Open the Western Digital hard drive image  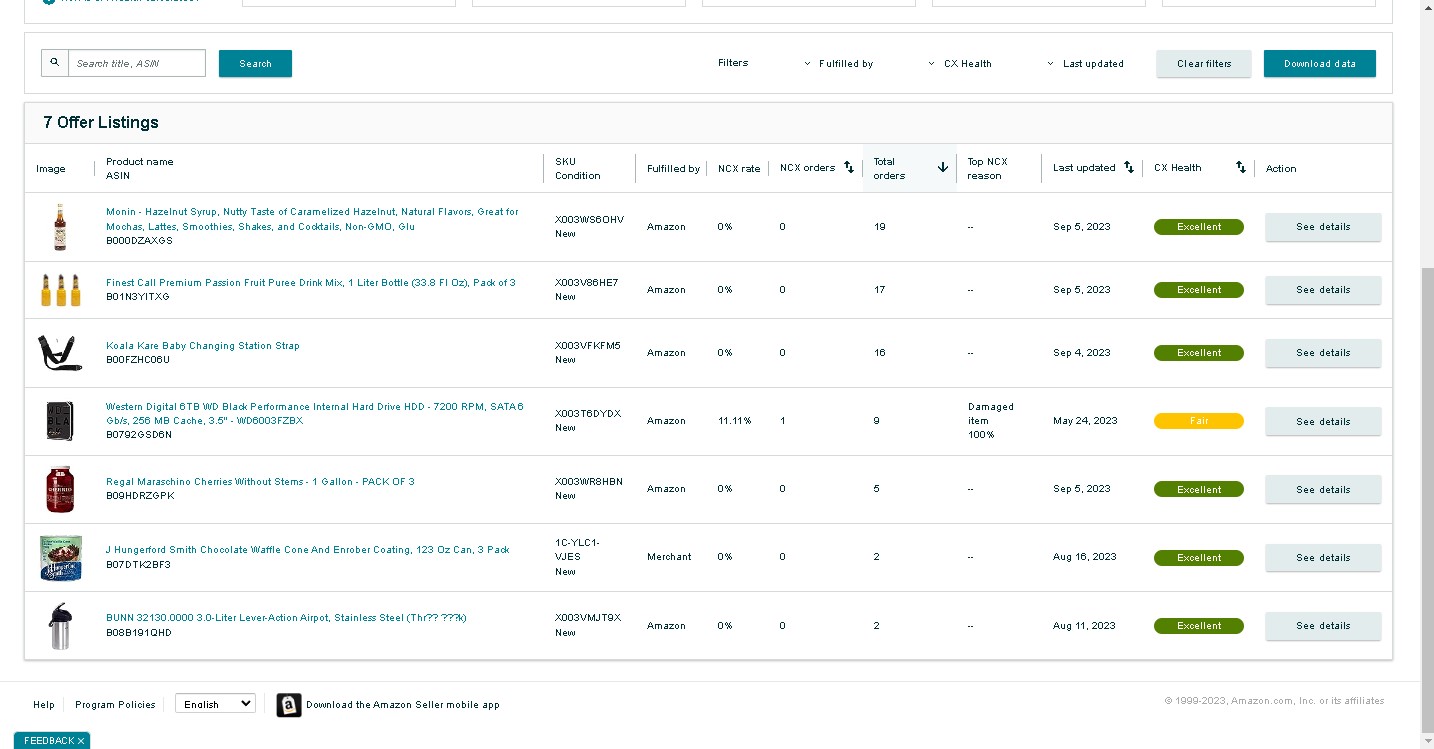pos(60,421)
